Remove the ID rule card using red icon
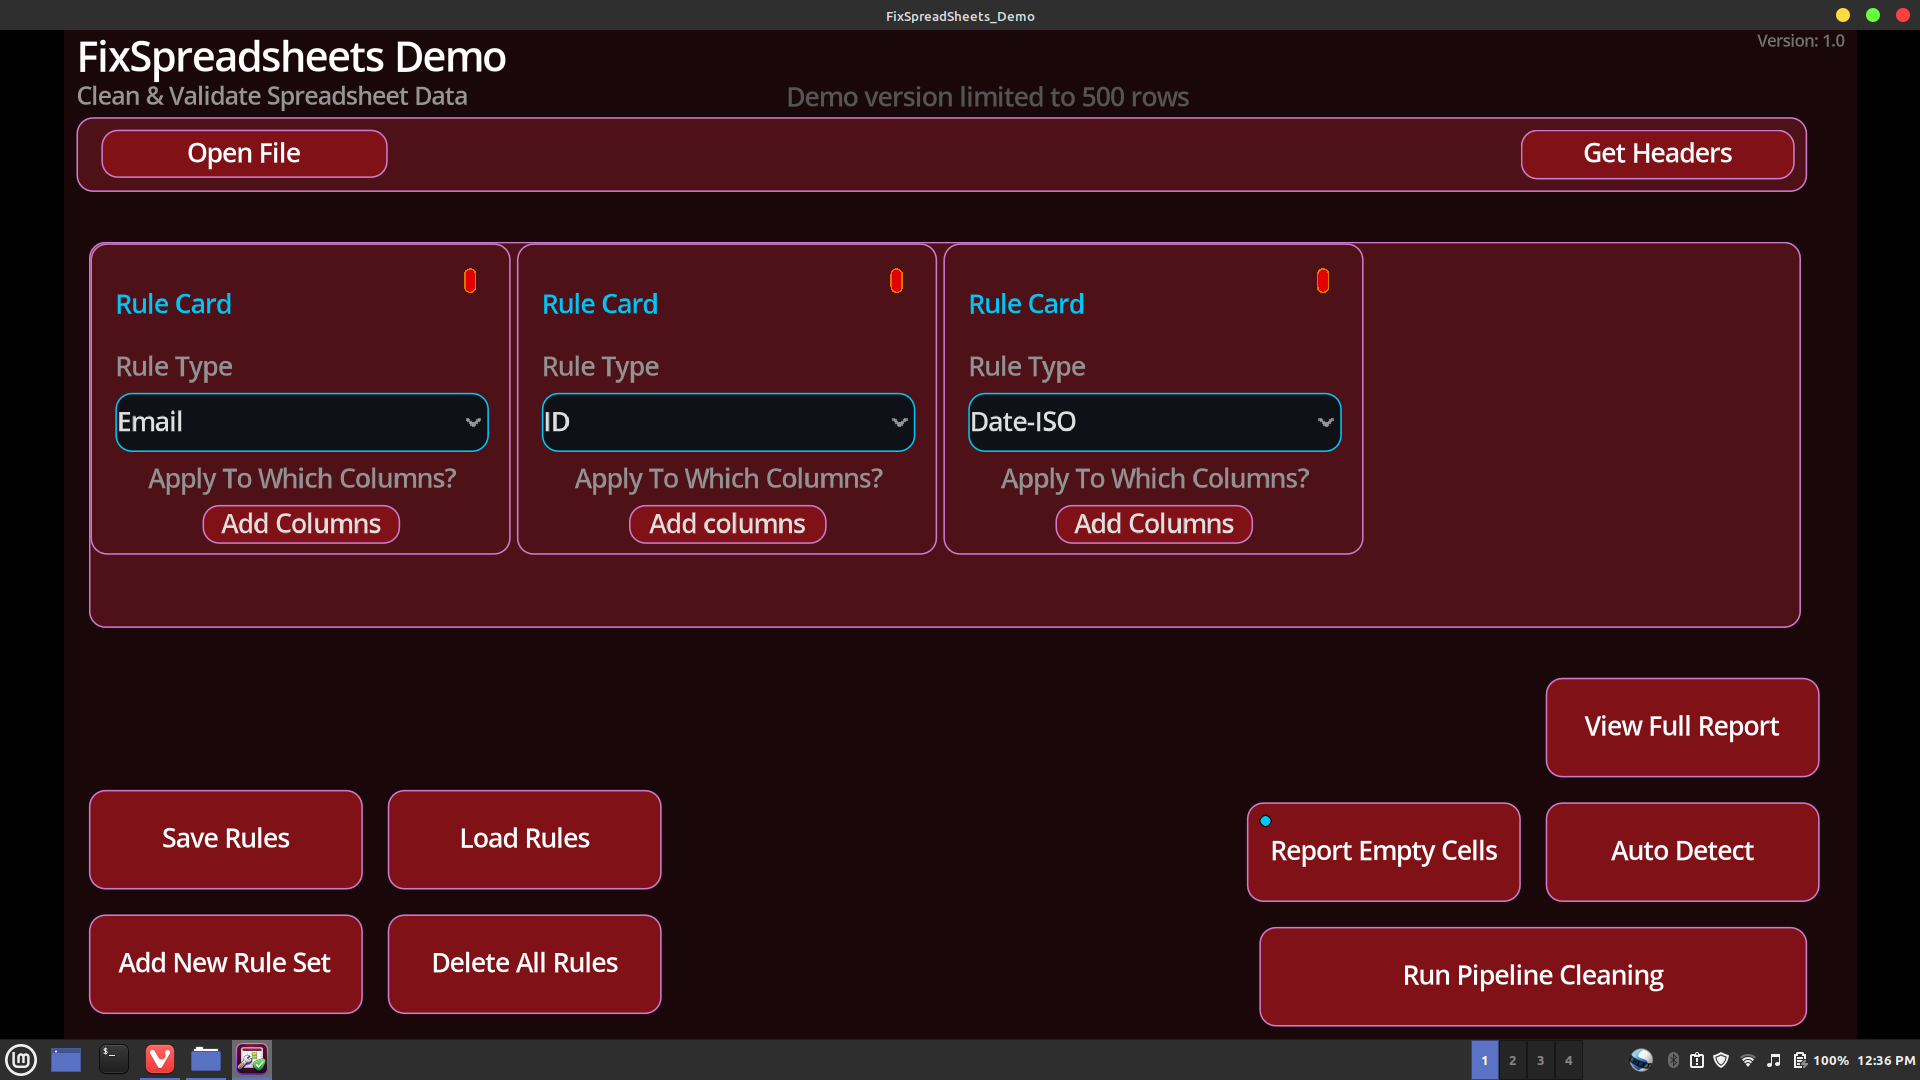The image size is (1920, 1080). (x=896, y=281)
